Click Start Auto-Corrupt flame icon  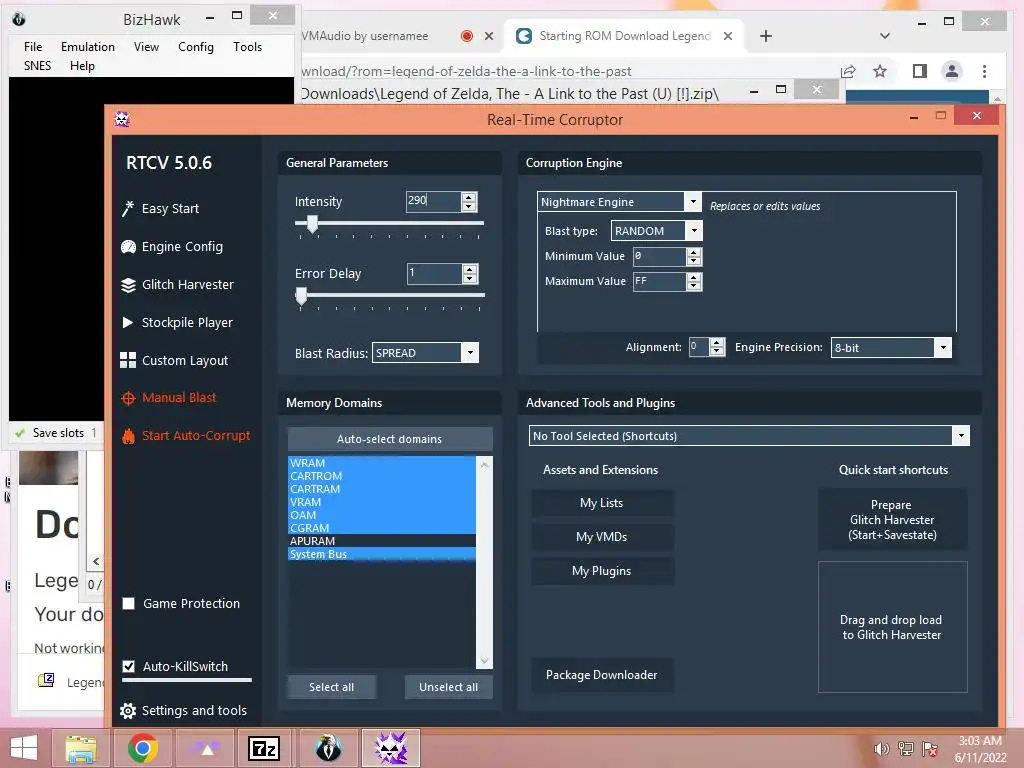tap(128, 436)
